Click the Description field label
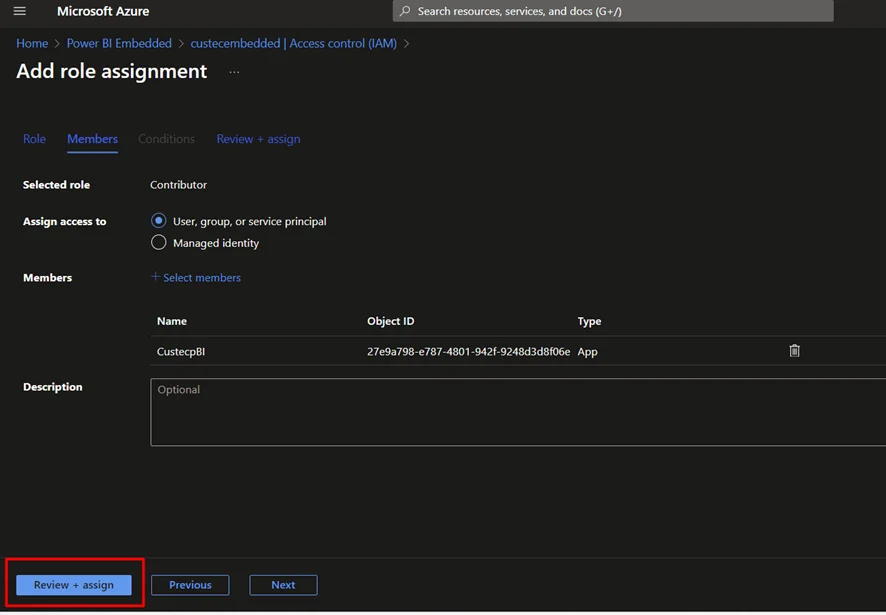Screen dimensions: 886x615 coord(53,387)
